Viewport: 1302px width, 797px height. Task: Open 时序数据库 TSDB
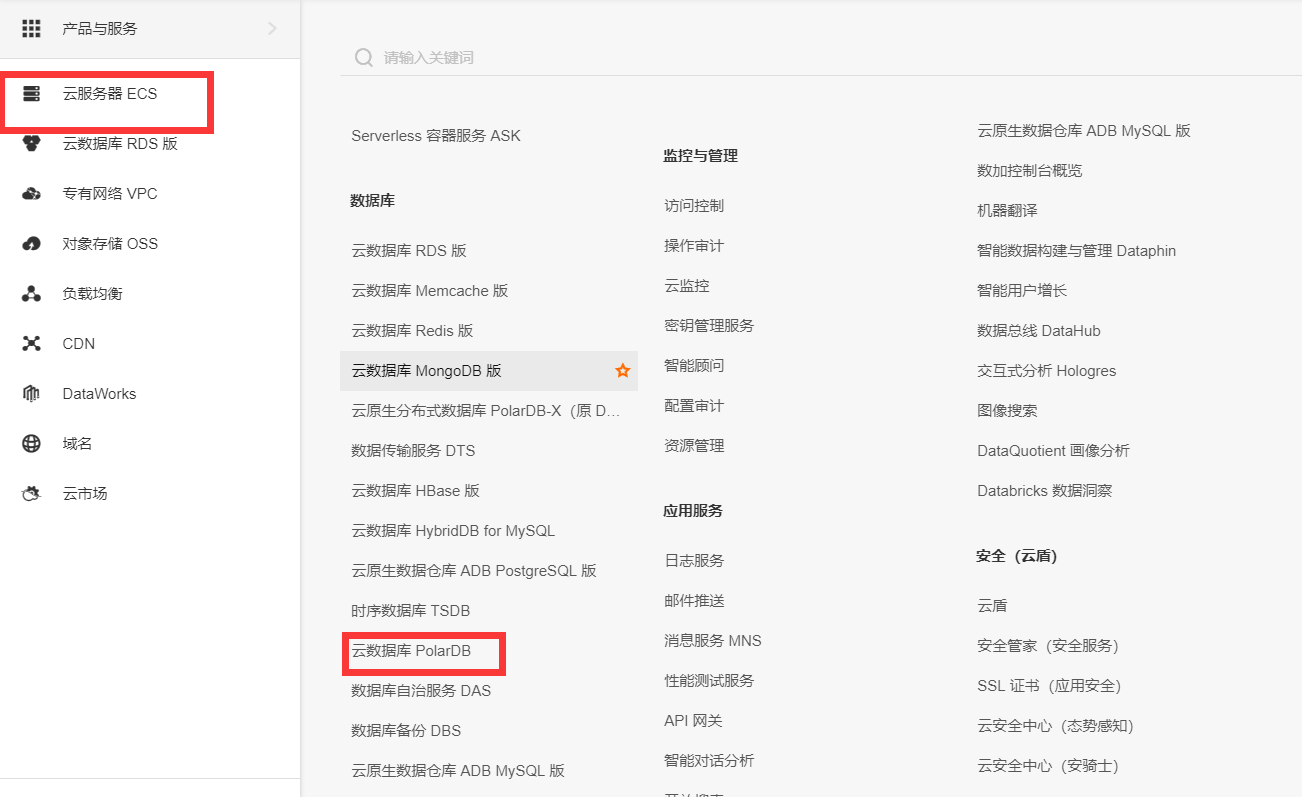(411, 611)
